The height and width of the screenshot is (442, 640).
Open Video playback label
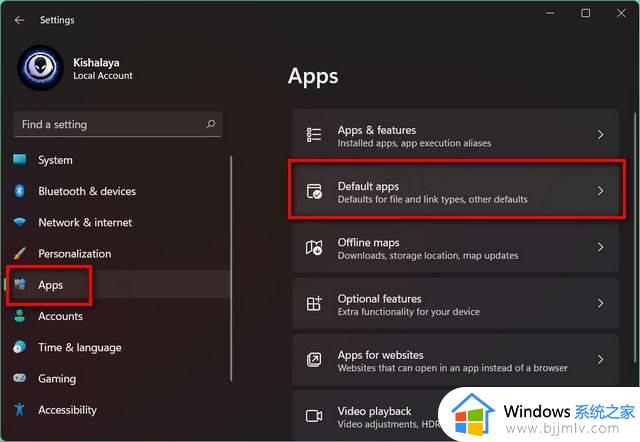coord(374,411)
